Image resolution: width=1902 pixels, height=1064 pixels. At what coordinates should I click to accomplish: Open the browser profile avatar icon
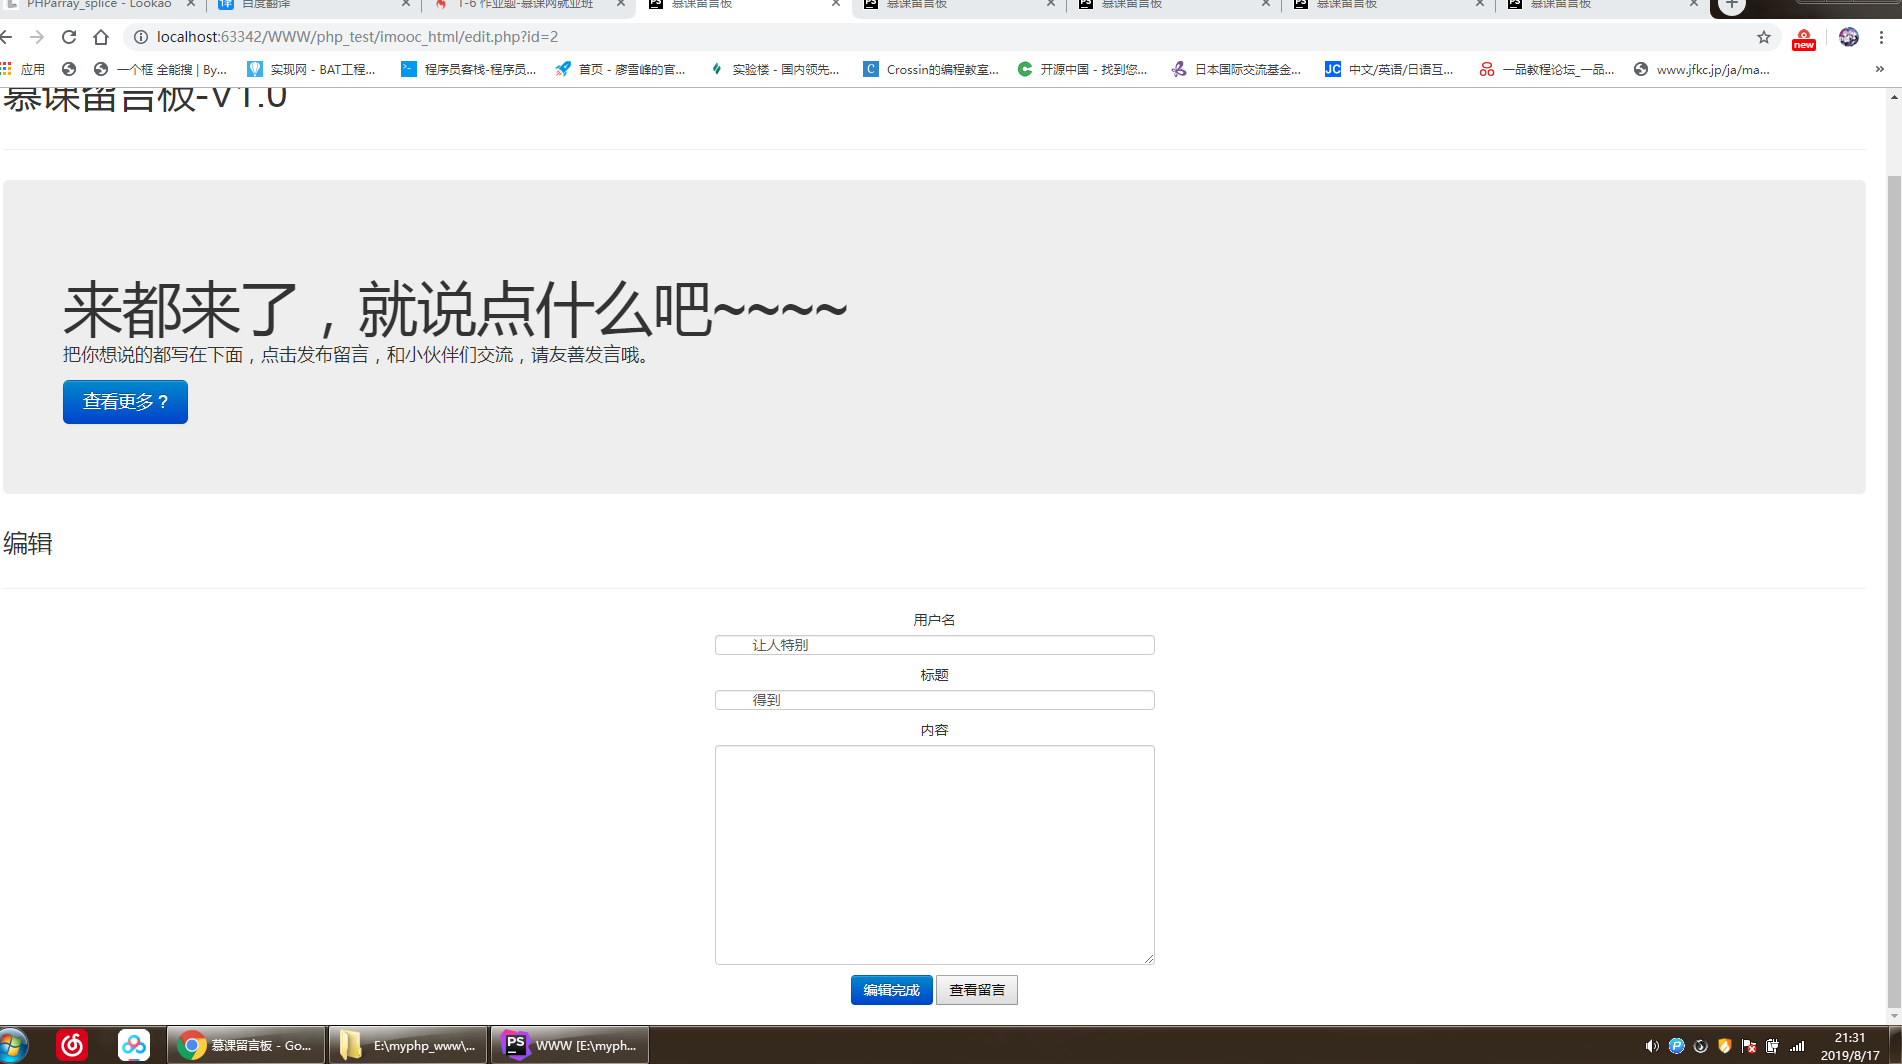(x=1849, y=37)
